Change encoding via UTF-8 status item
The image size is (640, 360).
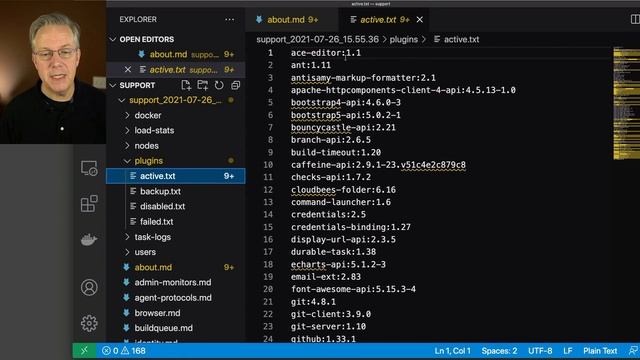click(540, 351)
